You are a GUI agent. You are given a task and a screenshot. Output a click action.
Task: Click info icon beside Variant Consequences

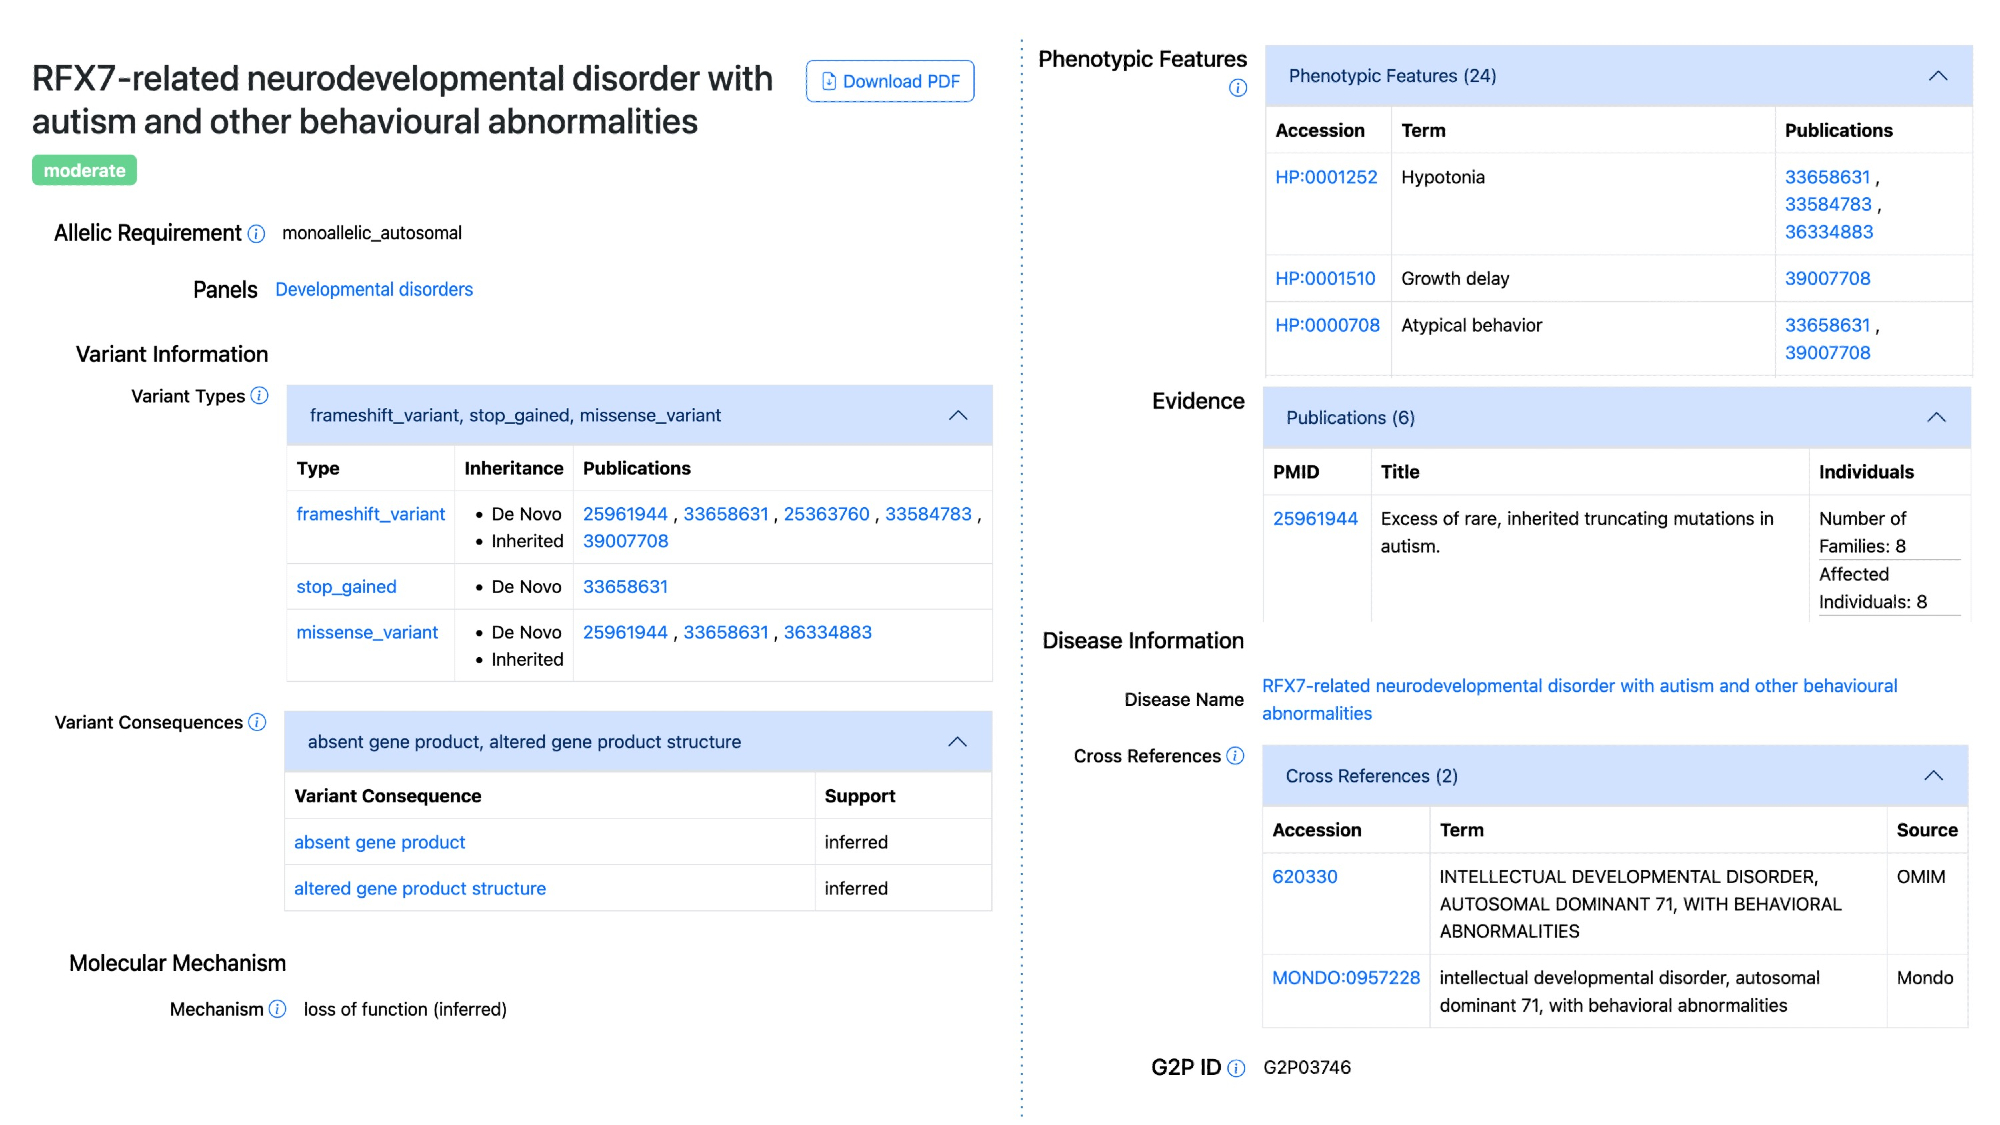point(258,722)
